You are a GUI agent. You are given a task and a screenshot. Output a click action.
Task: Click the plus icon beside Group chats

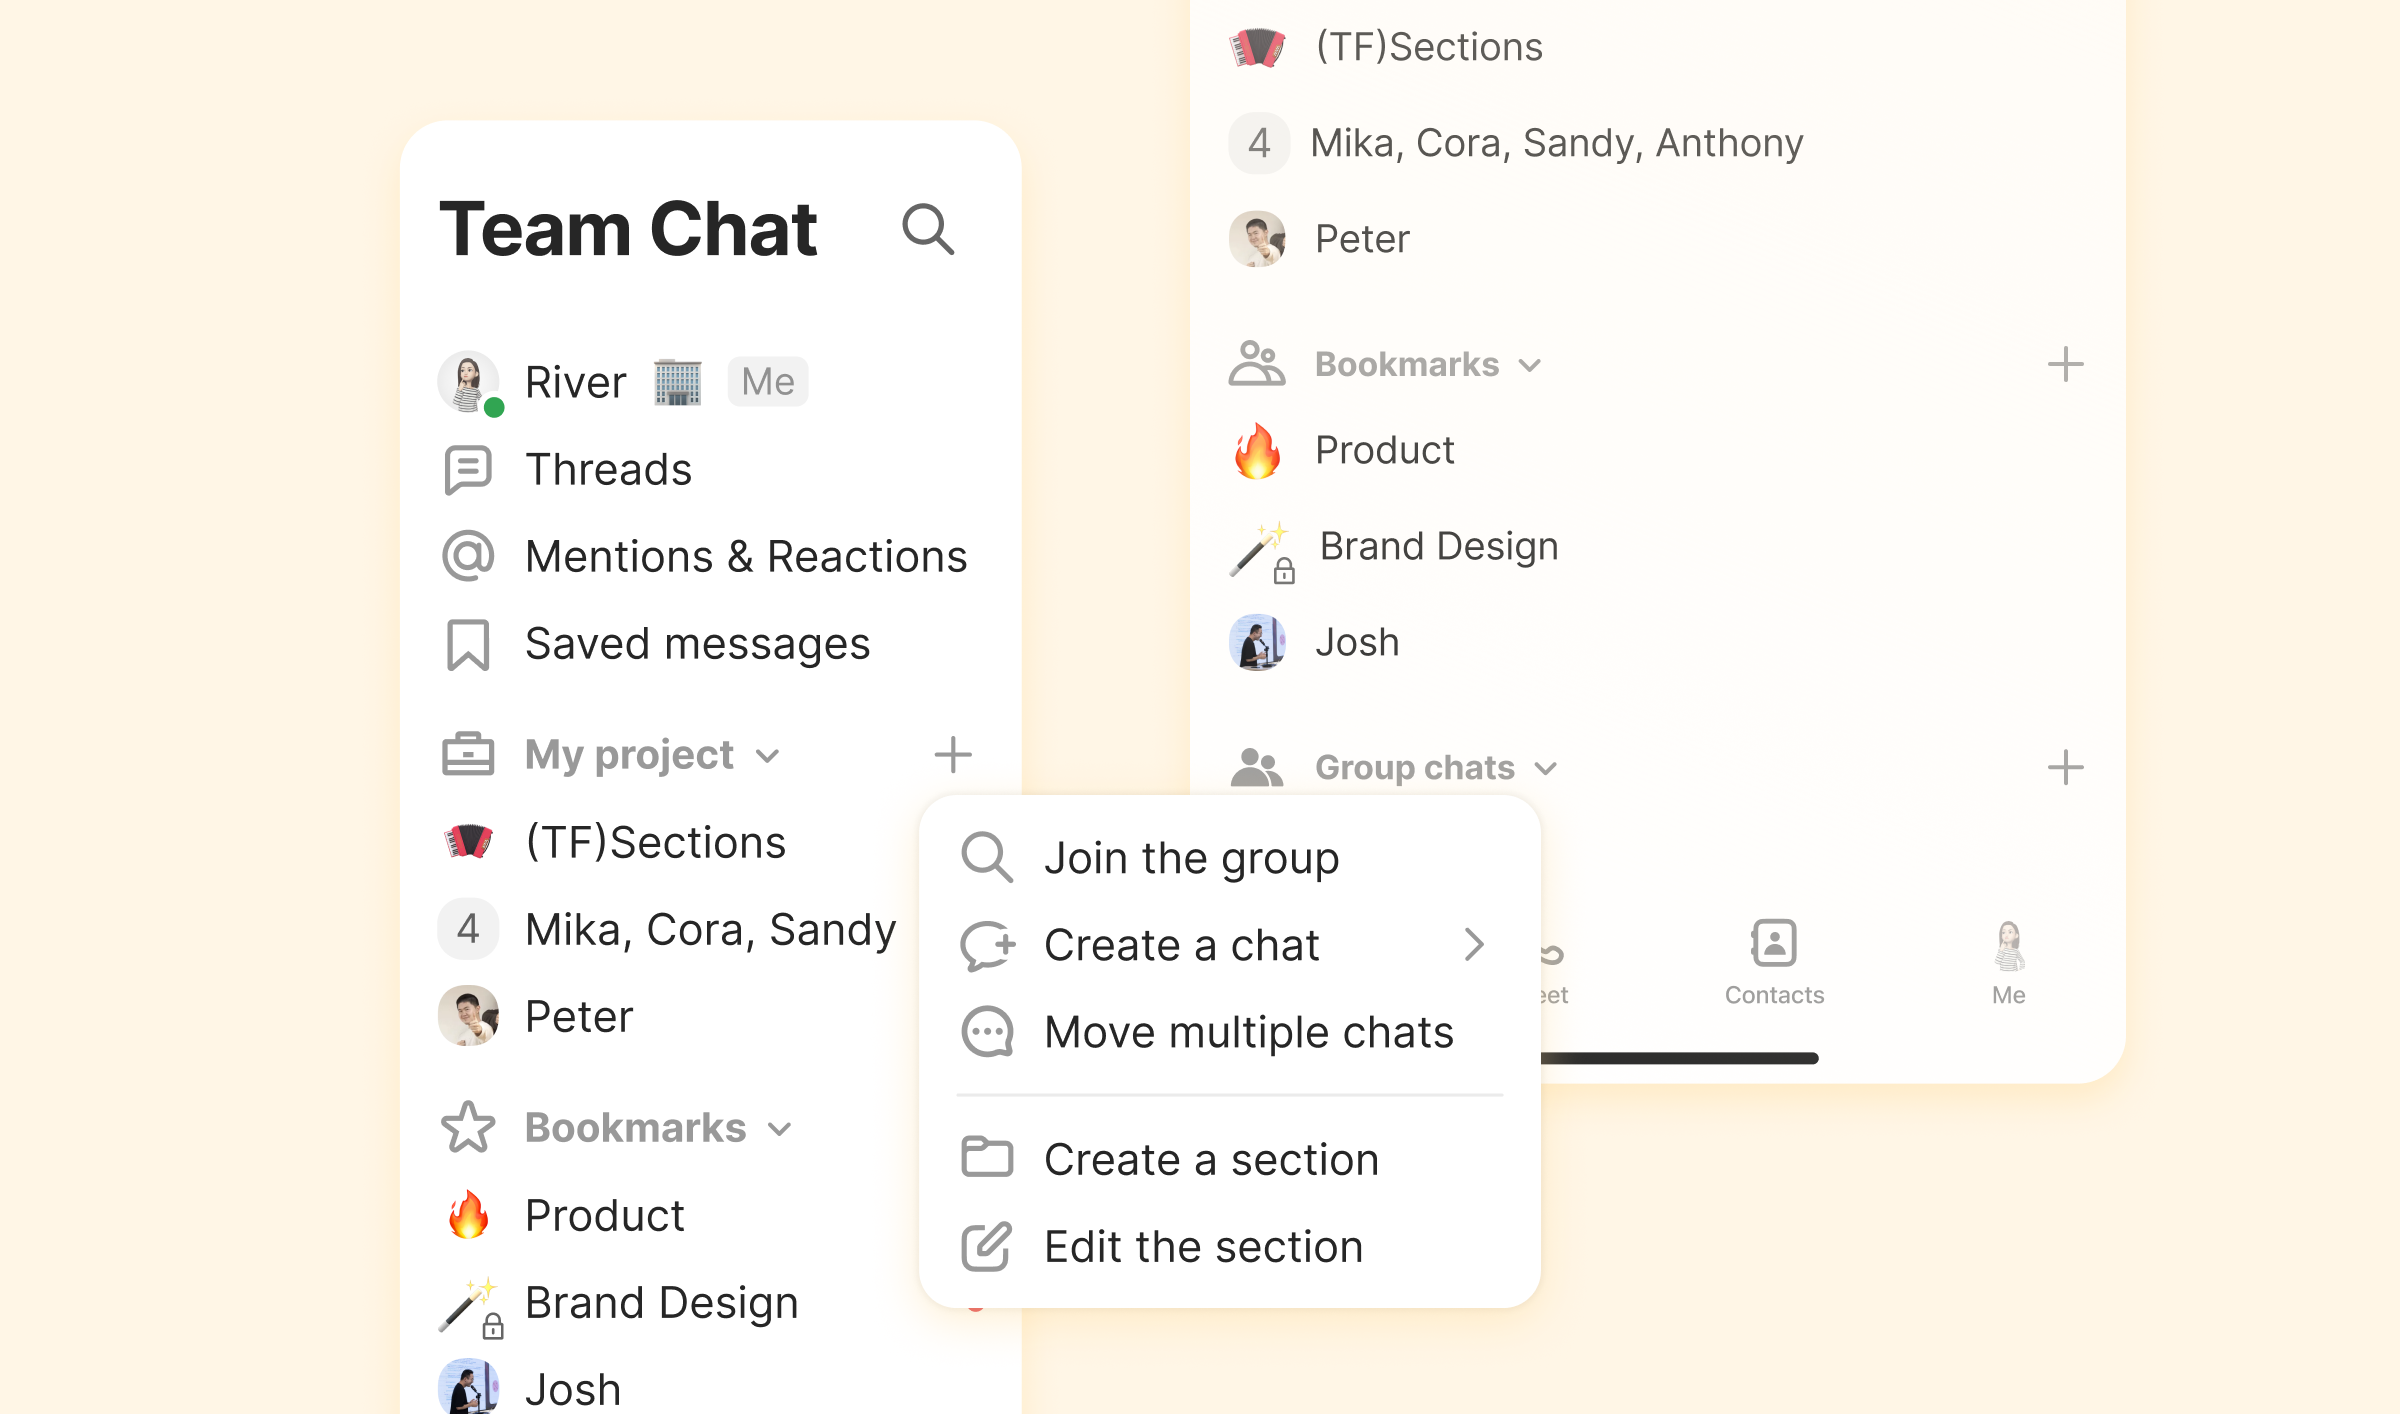click(x=2064, y=768)
